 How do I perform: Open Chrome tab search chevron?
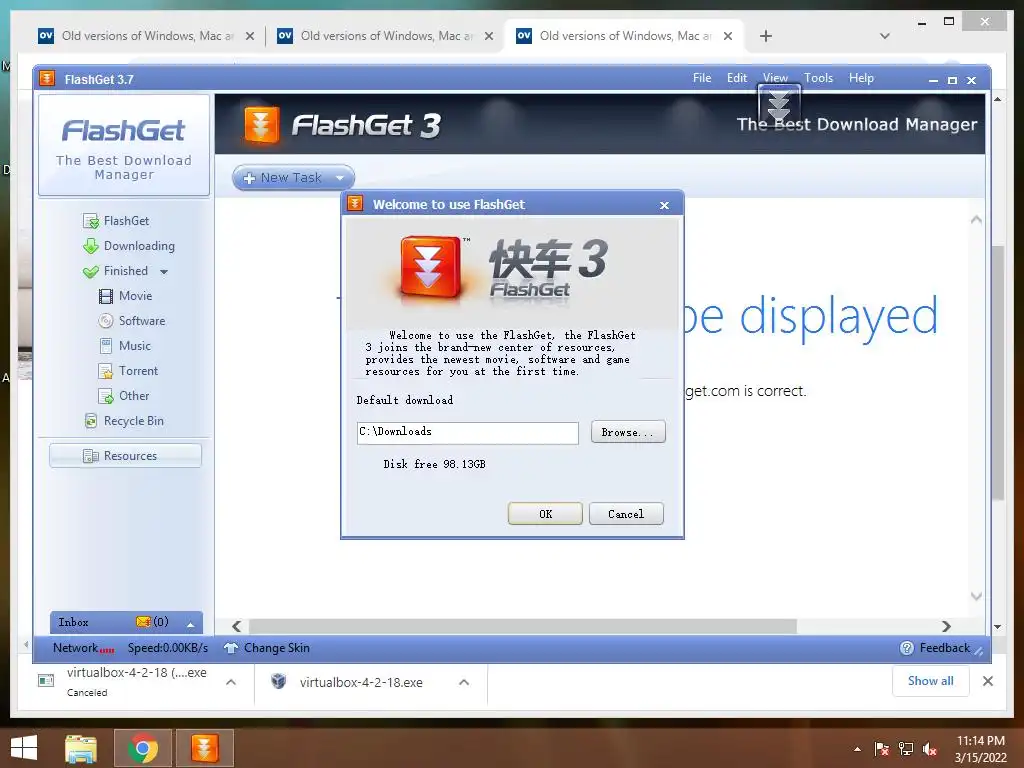pyautogui.click(x=885, y=36)
